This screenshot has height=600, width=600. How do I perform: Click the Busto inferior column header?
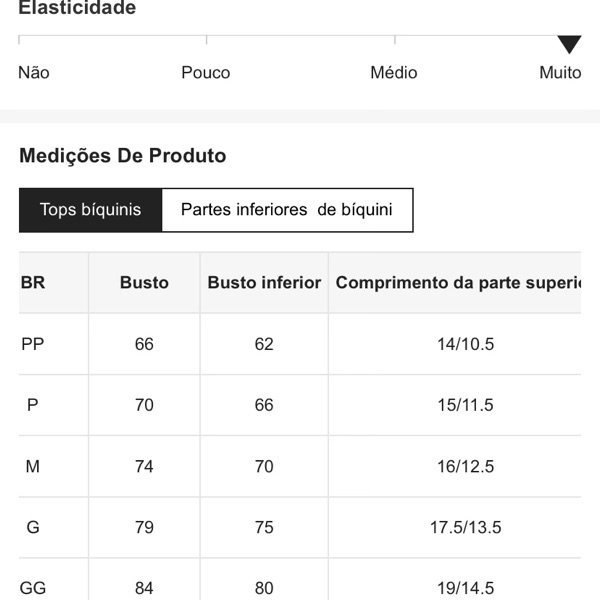pyautogui.click(x=264, y=283)
